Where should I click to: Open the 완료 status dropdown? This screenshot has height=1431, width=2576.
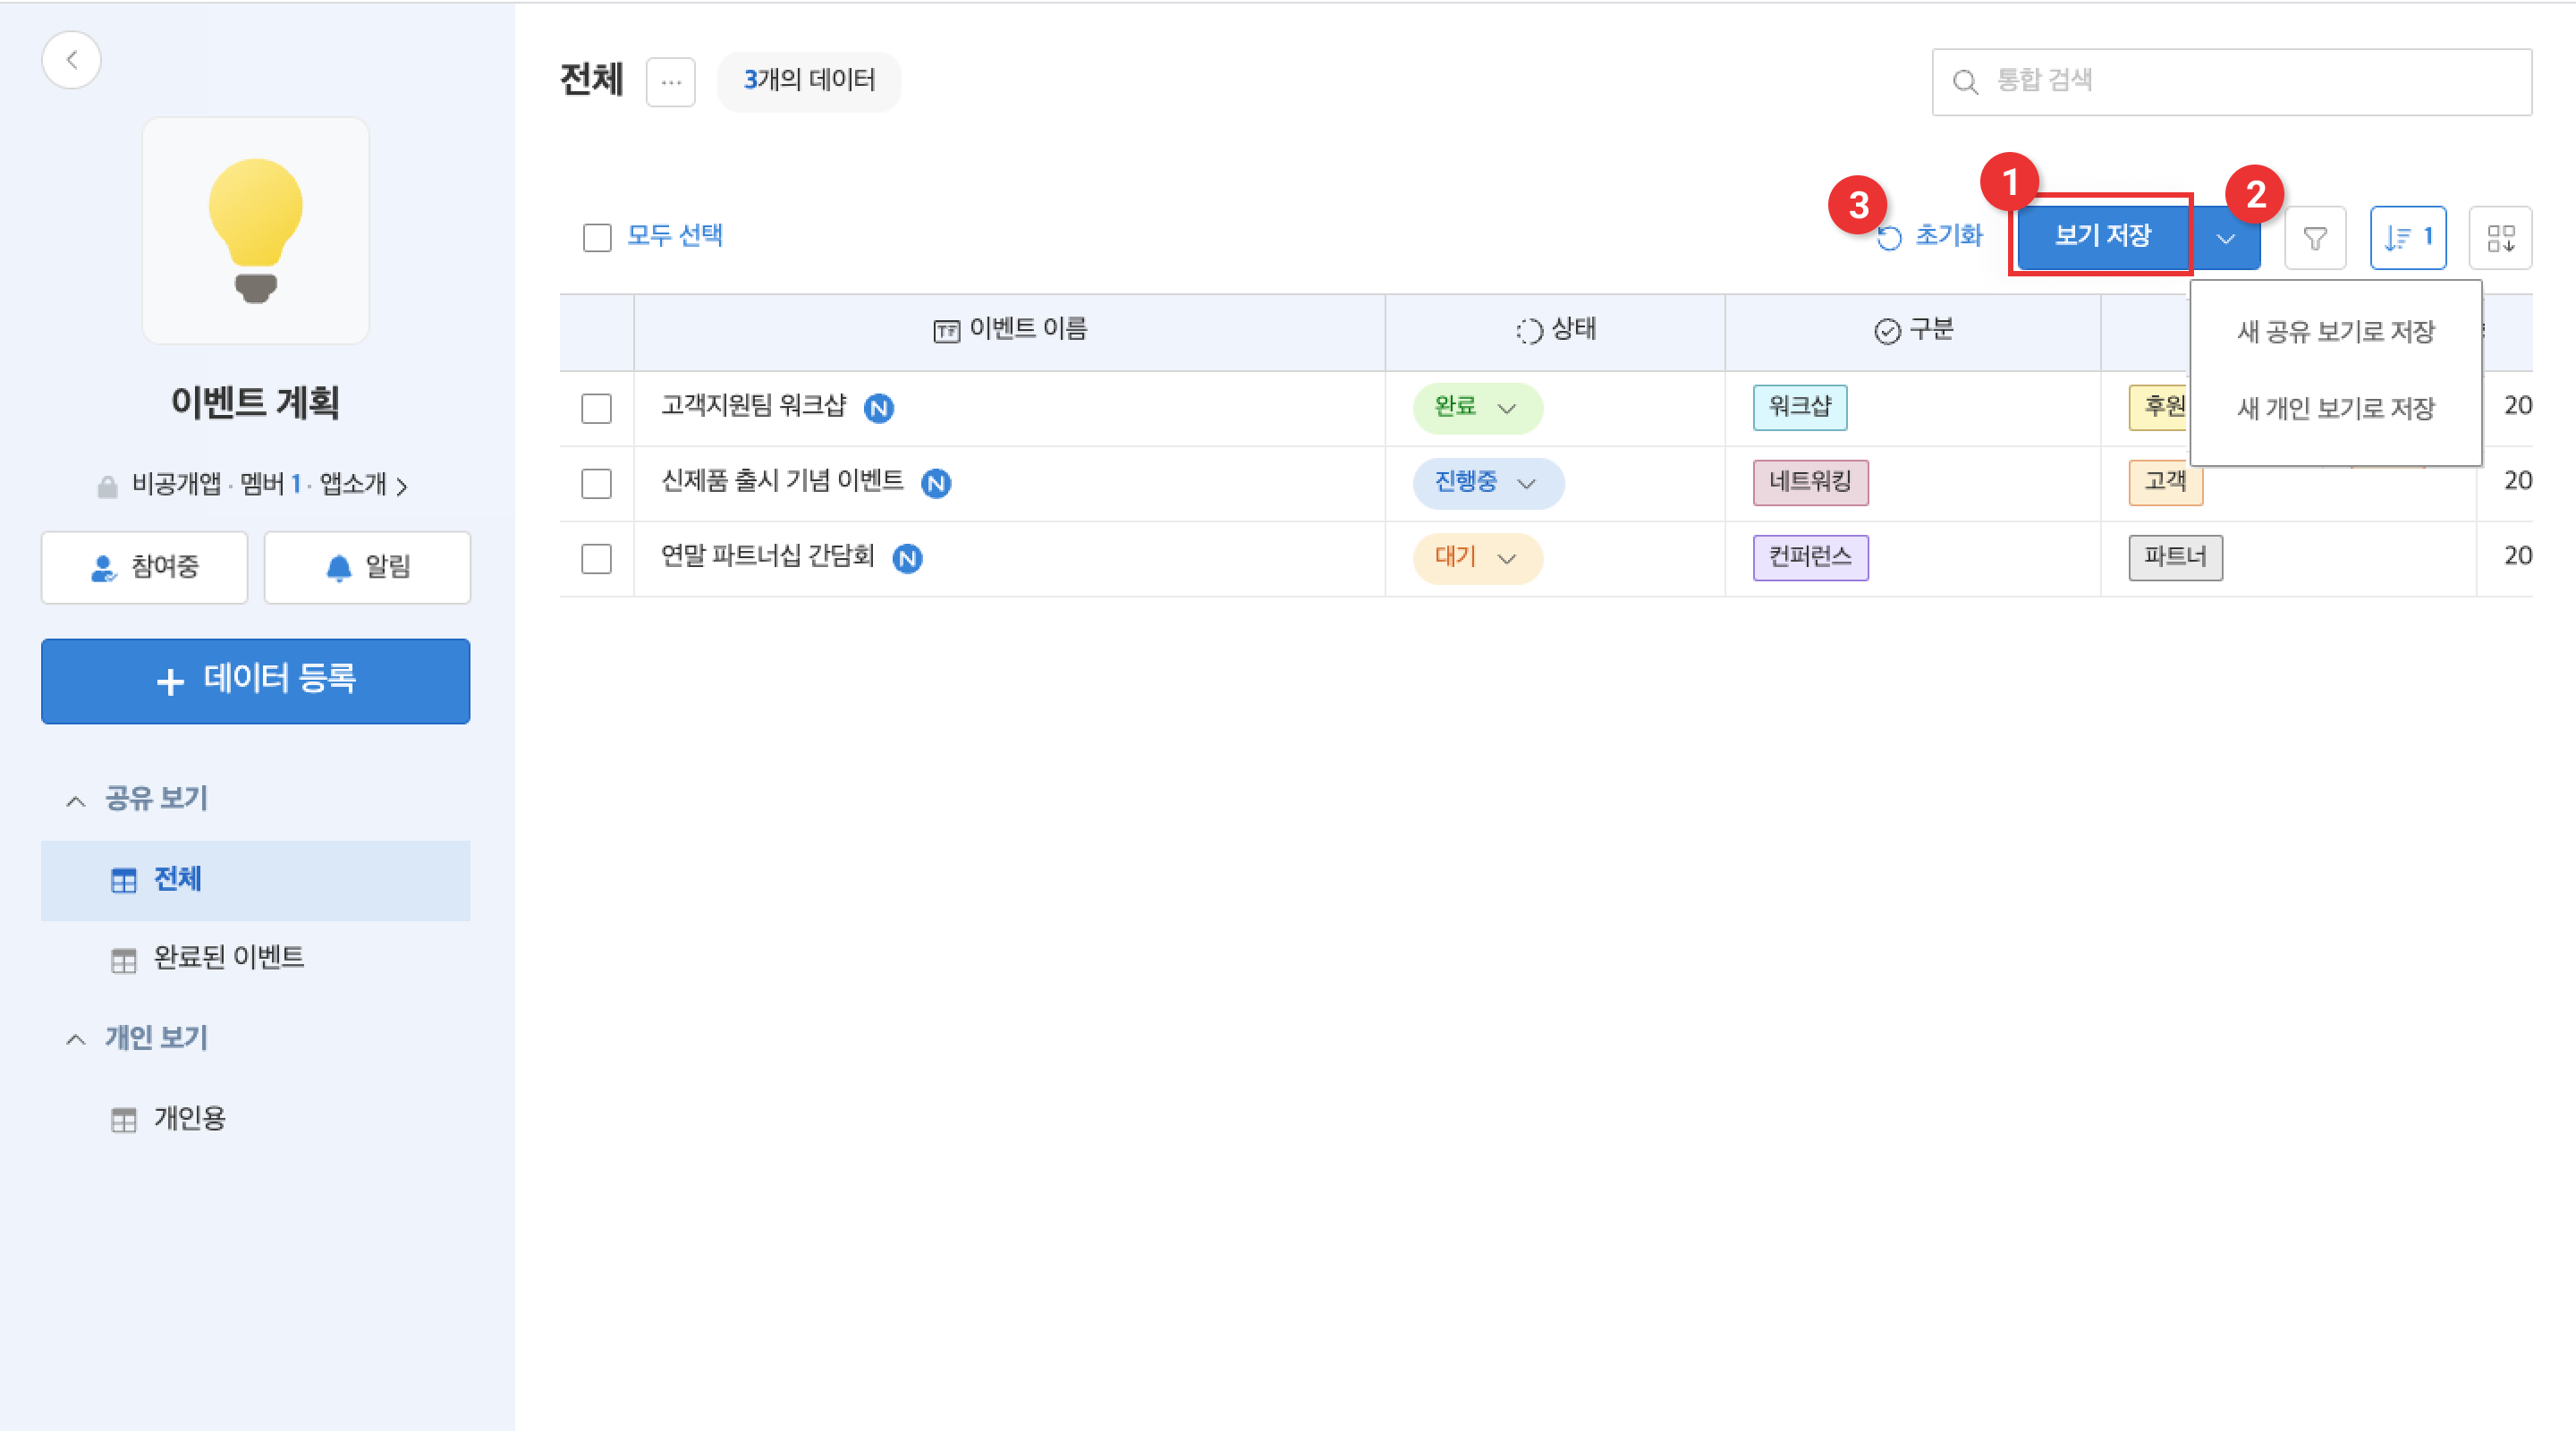click(1477, 408)
